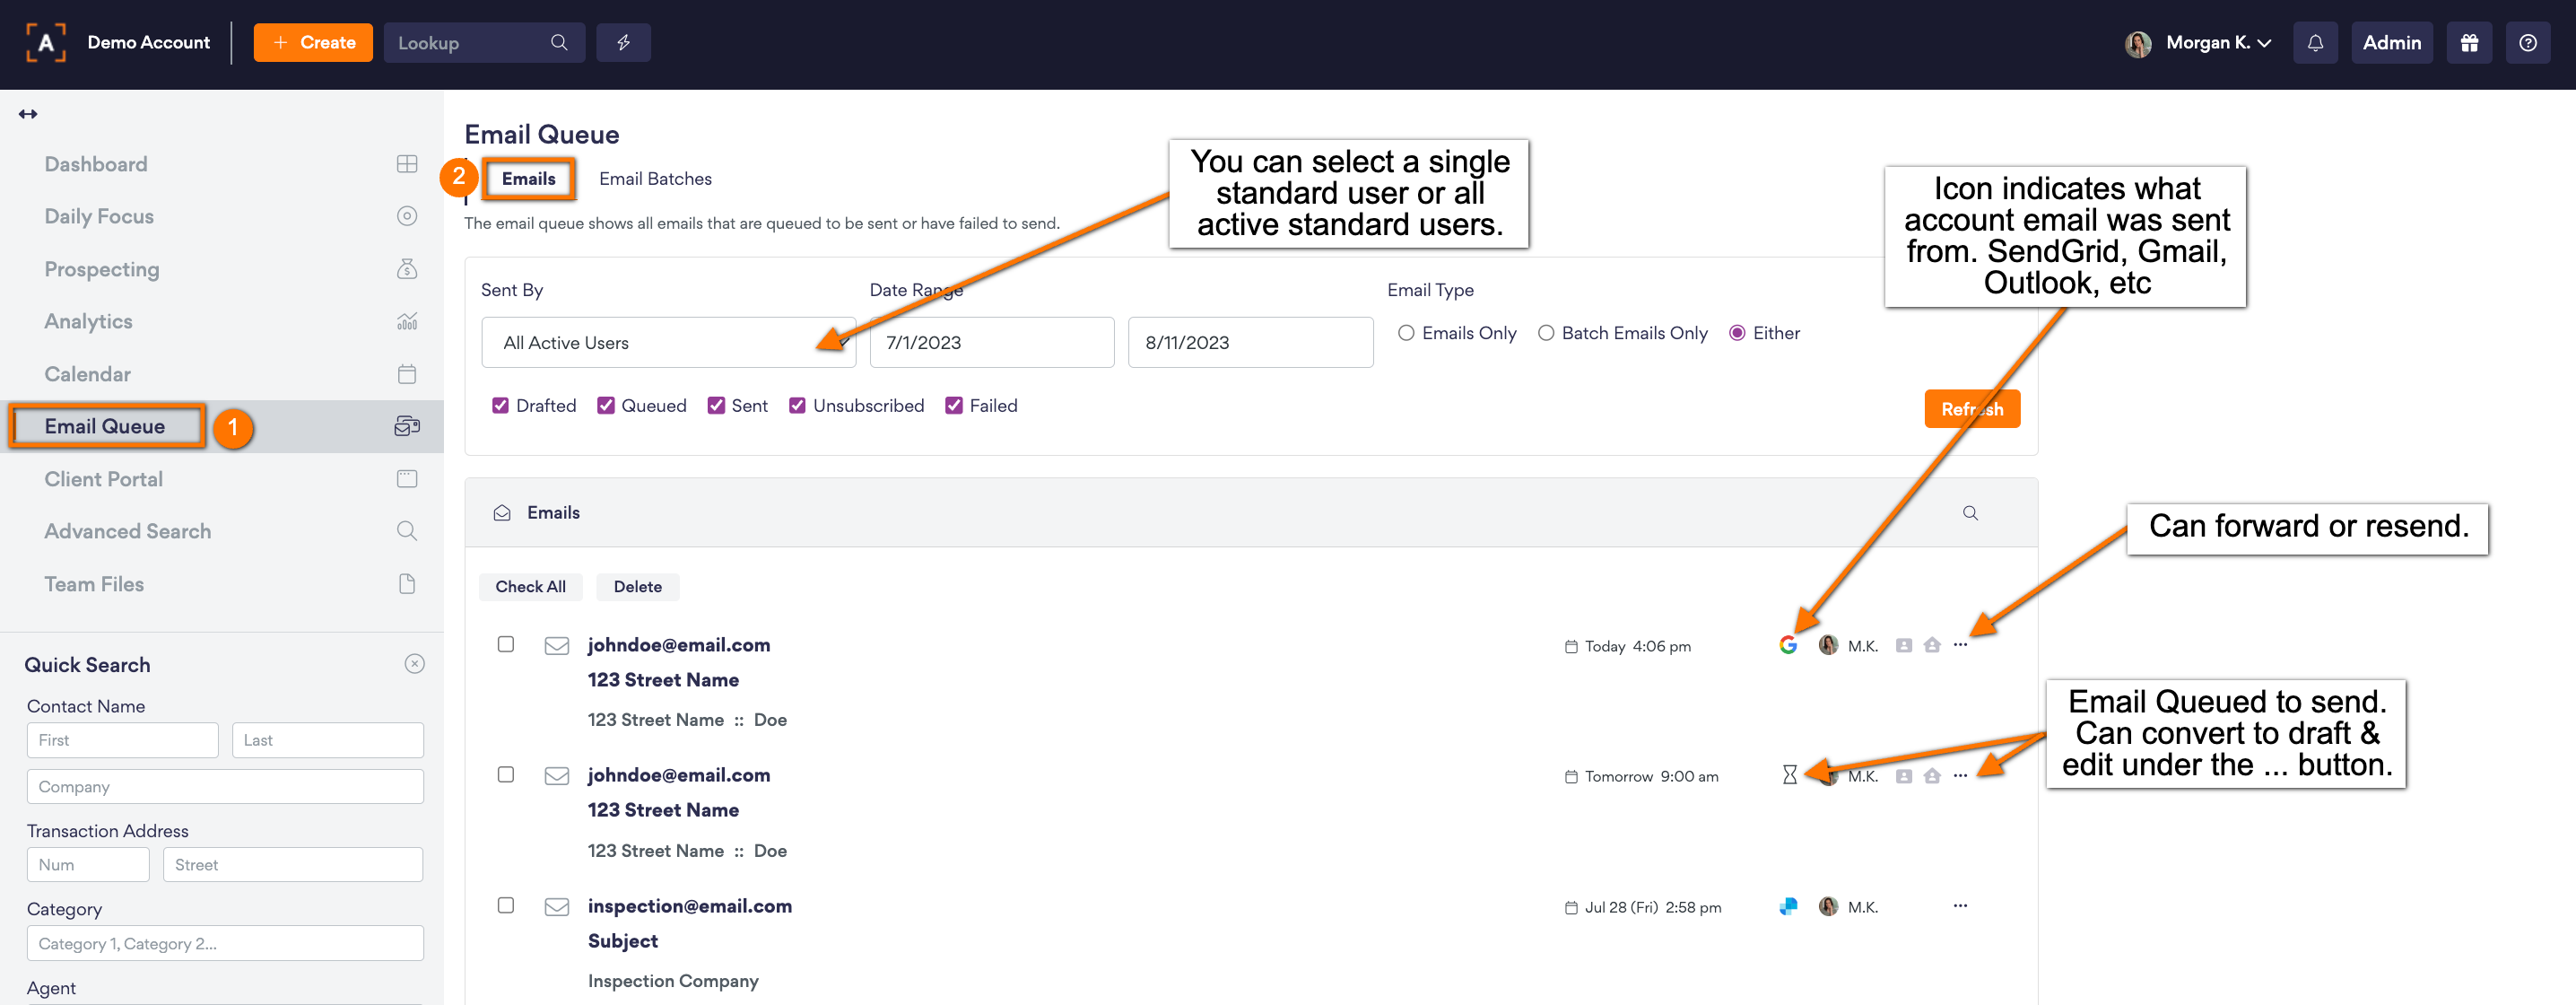The width and height of the screenshot is (2576, 1005).
Task: Click the house/property icon on the queued email row
Action: (1931, 775)
